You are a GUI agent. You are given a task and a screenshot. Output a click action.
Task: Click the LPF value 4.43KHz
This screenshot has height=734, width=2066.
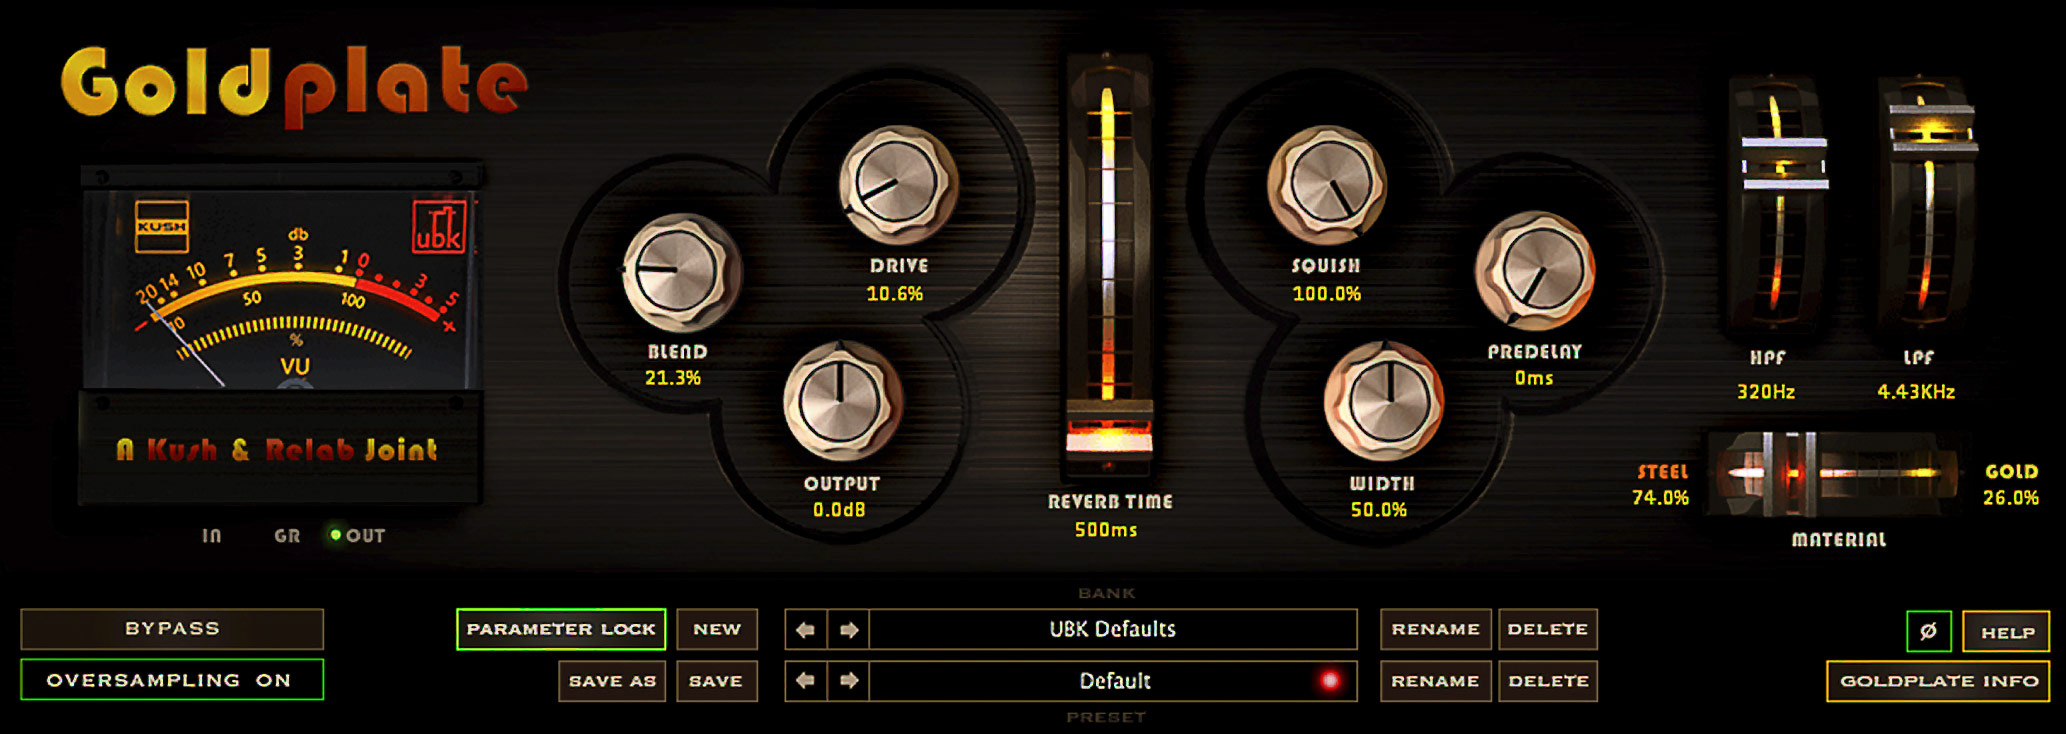tap(1916, 392)
